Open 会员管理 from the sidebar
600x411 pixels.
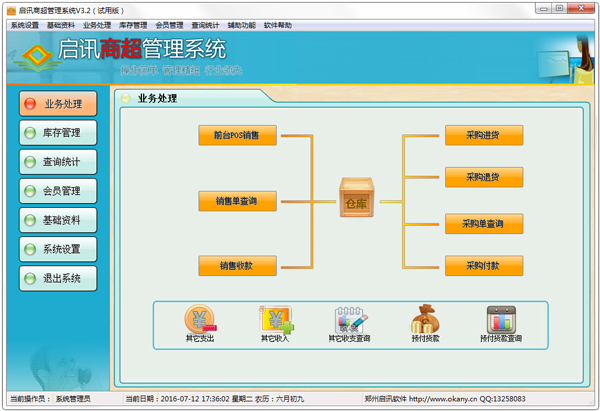[x=57, y=190]
